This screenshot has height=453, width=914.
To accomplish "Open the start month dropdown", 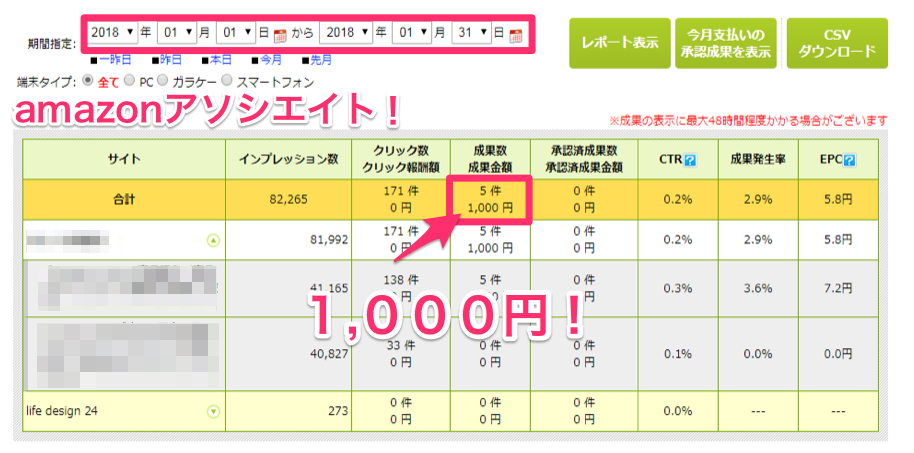I will tap(177, 33).
